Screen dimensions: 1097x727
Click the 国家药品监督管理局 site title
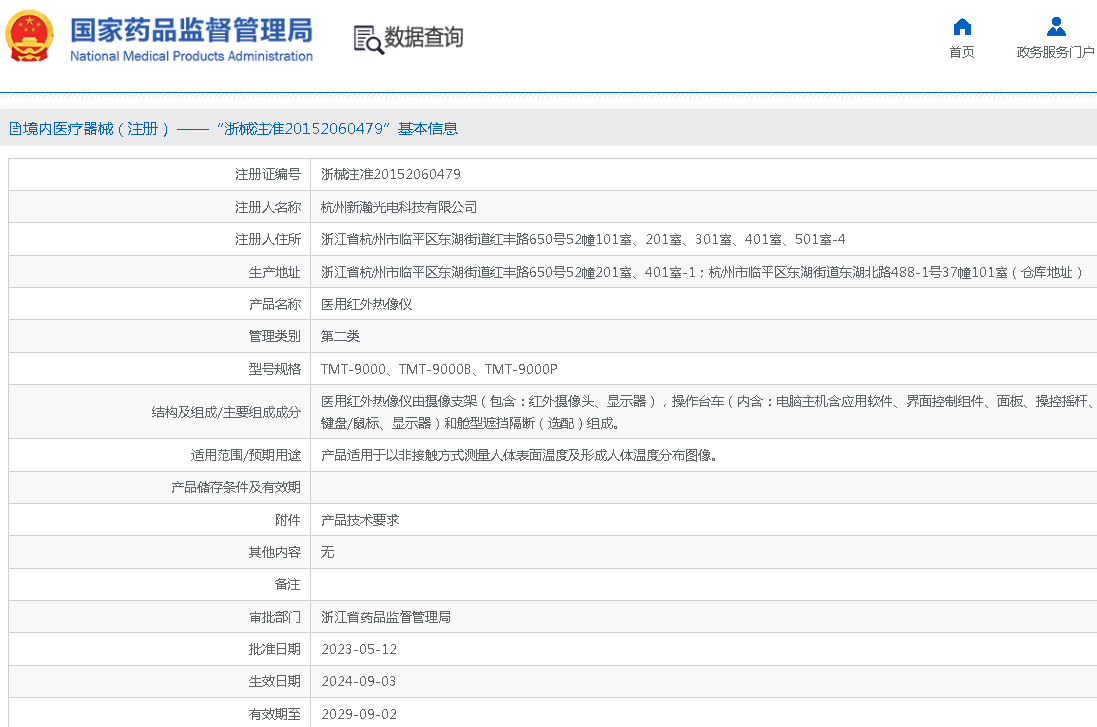pos(190,29)
